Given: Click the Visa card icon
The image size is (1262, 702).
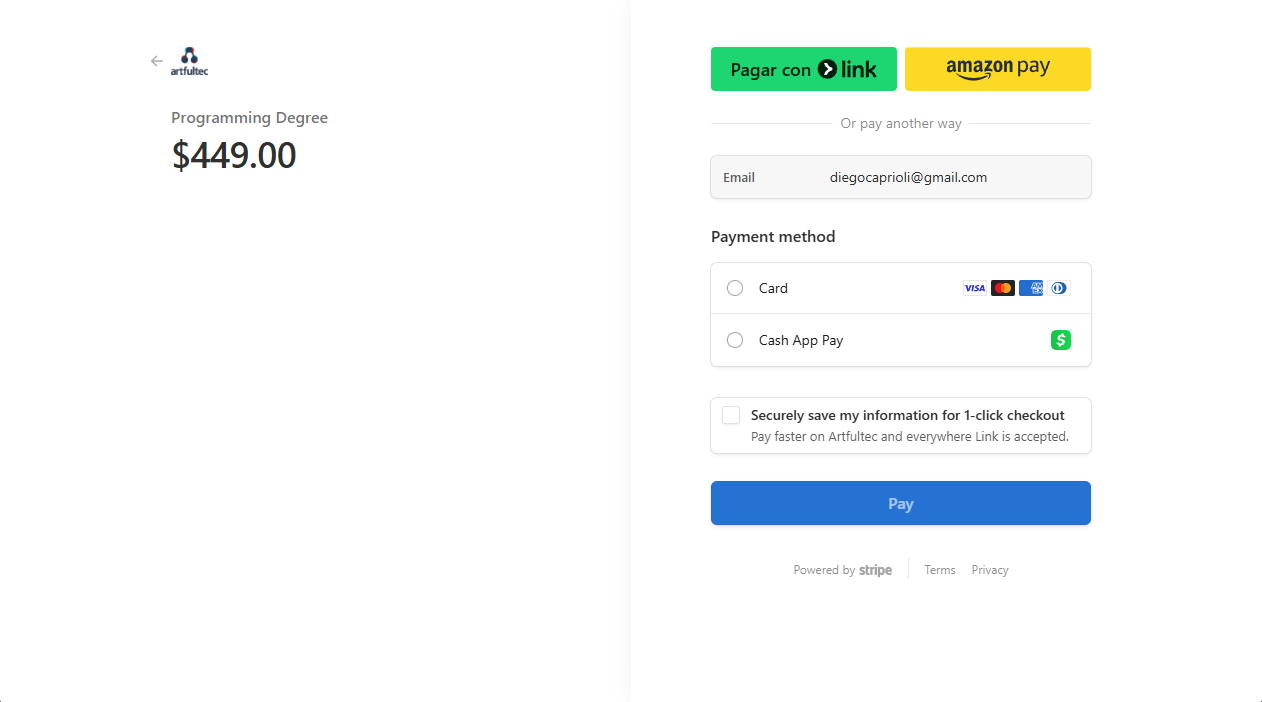Looking at the screenshot, I should coord(974,288).
